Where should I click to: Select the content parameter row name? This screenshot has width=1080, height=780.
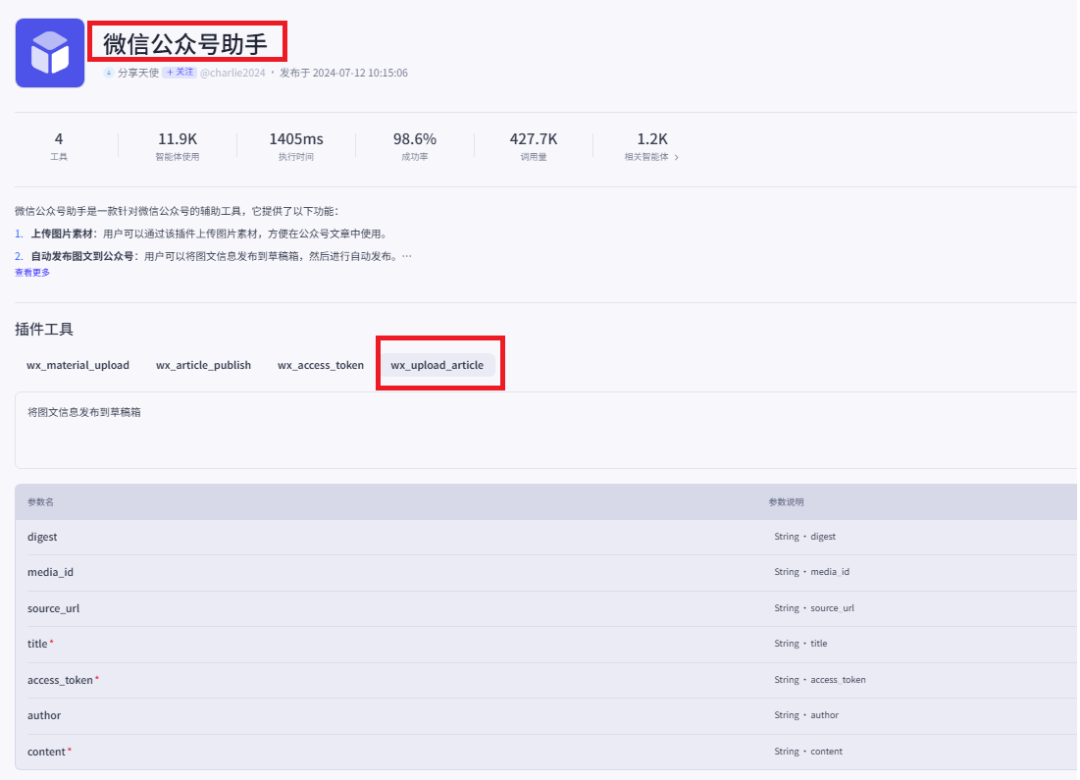click(49, 752)
